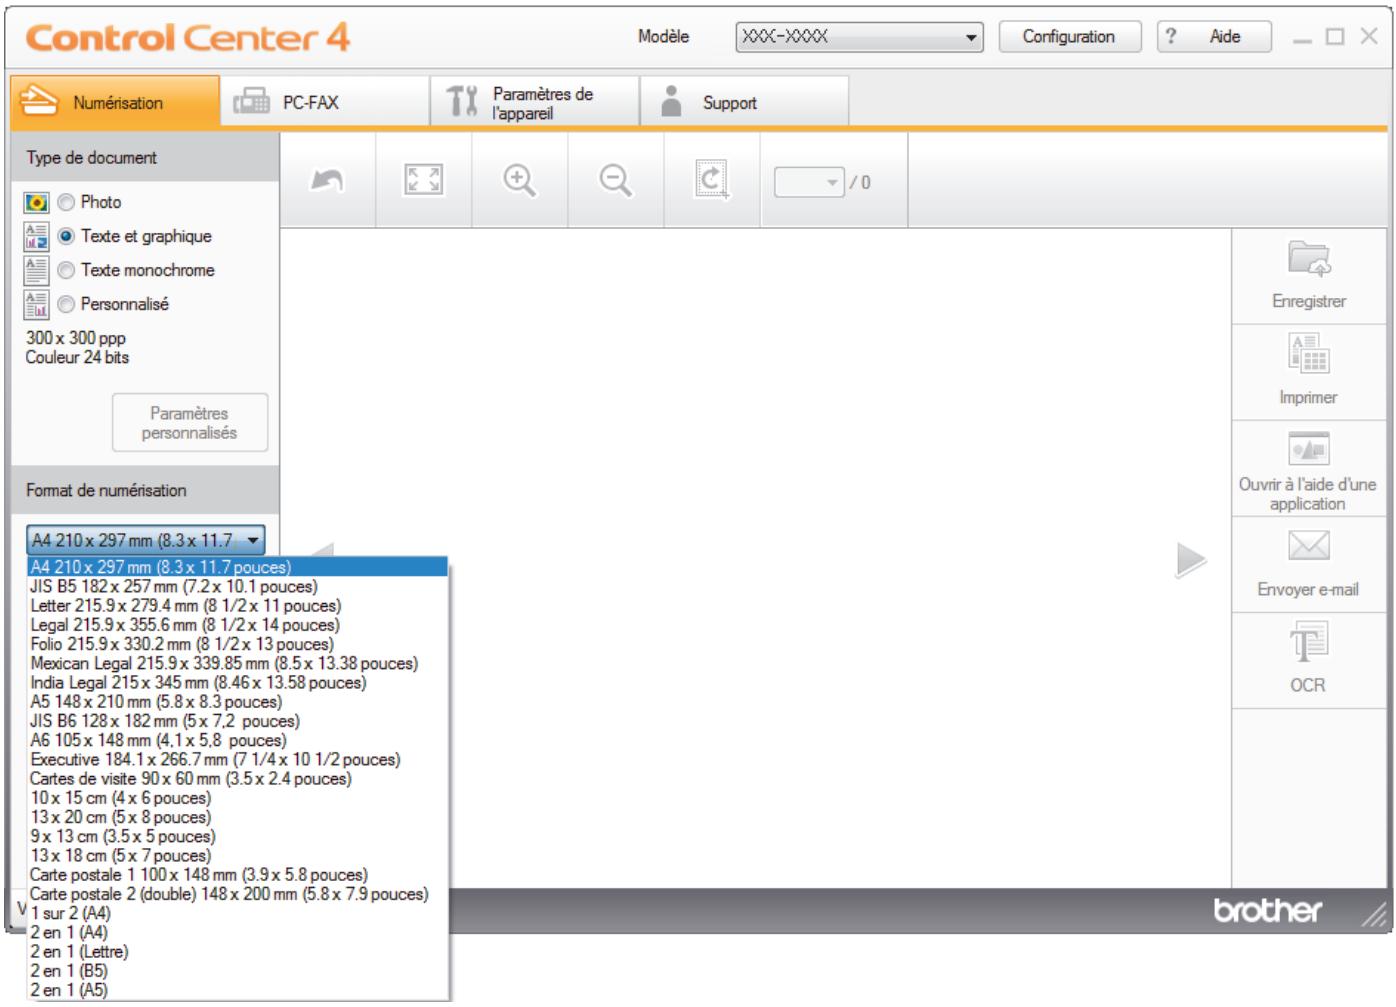Choose Legal 215.9 x 355.6 mm option

click(x=238, y=625)
